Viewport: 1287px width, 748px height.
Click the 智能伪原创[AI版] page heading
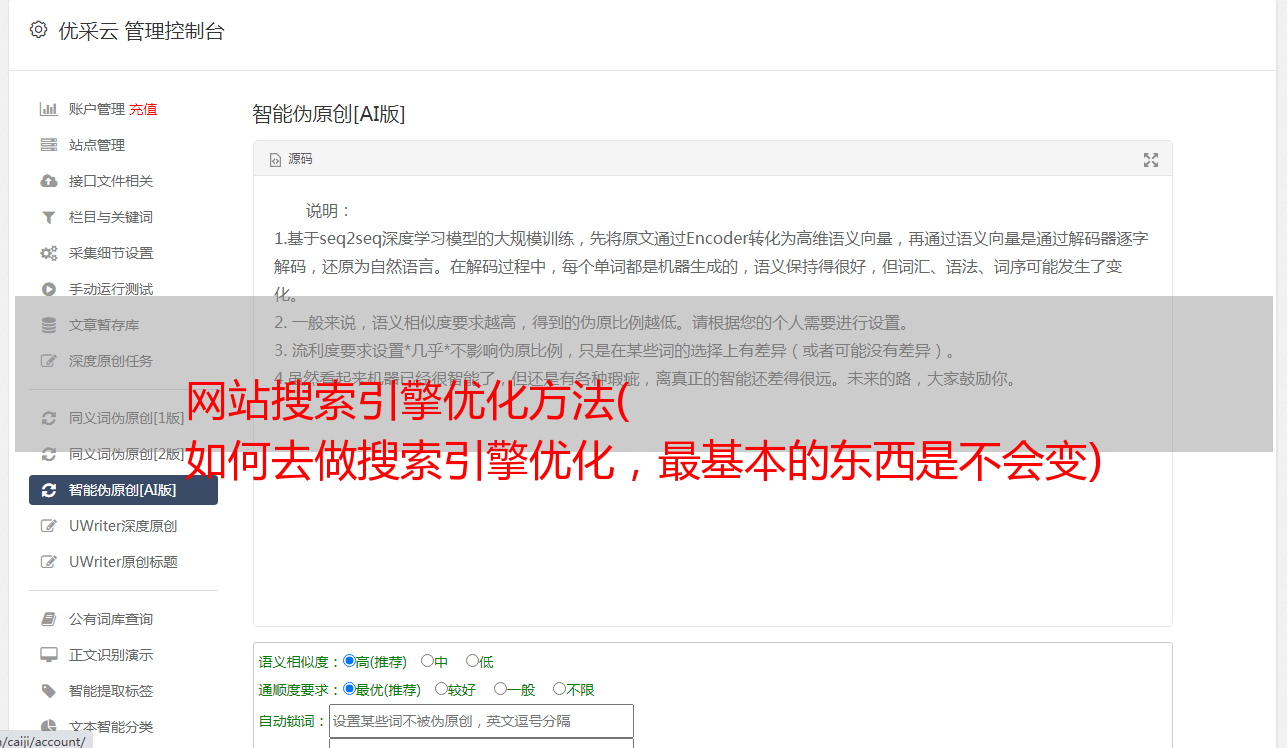point(328,114)
